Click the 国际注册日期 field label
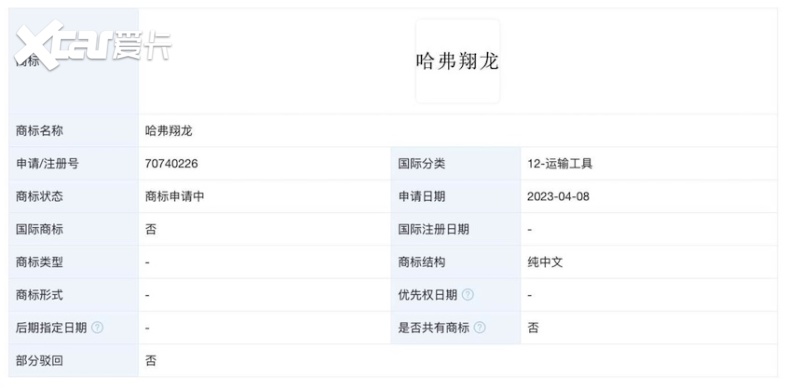Screen dimensions: 788x389 [x=434, y=230]
